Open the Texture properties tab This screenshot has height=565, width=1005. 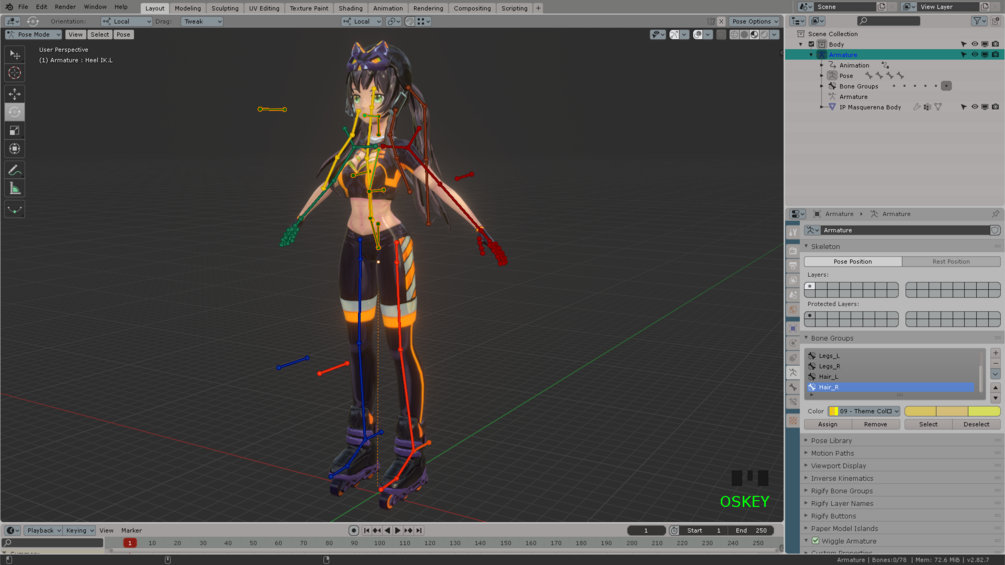pyautogui.click(x=793, y=421)
